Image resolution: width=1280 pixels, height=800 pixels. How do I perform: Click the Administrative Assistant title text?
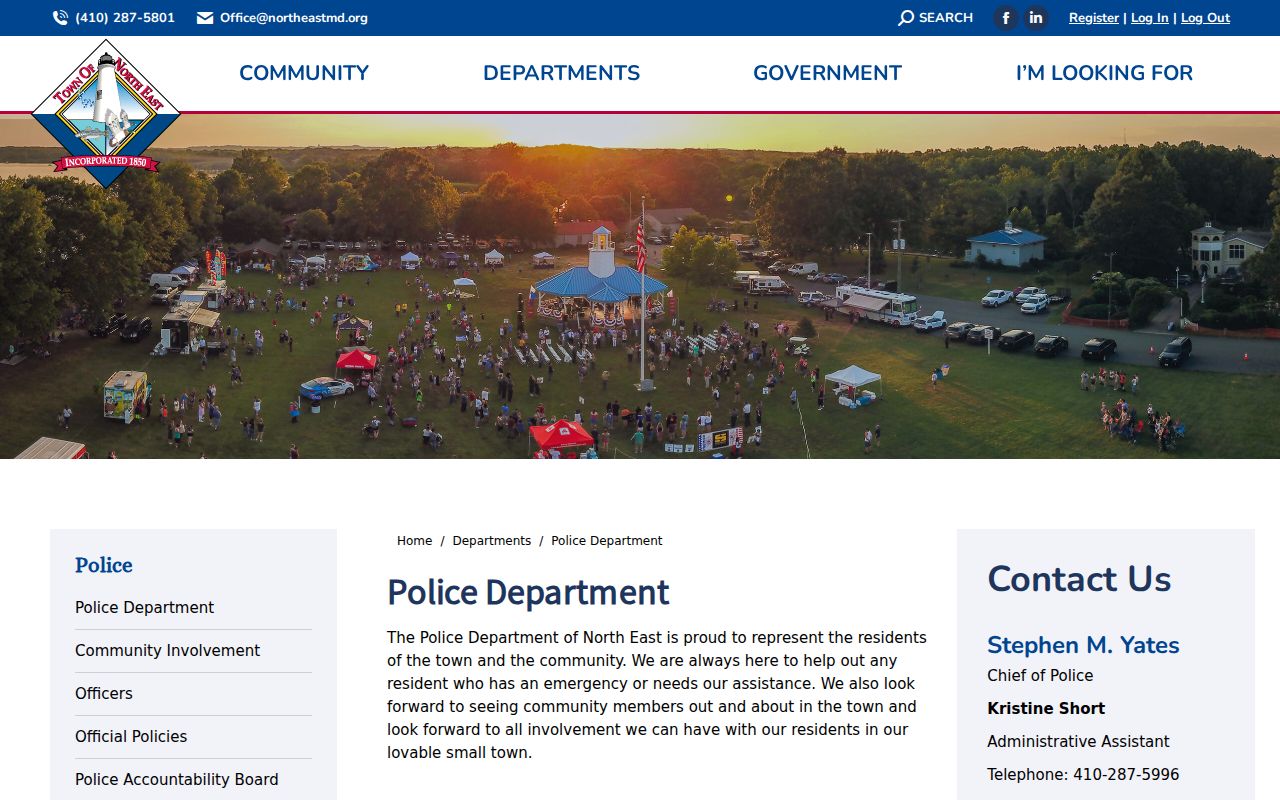tap(1078, 742)
